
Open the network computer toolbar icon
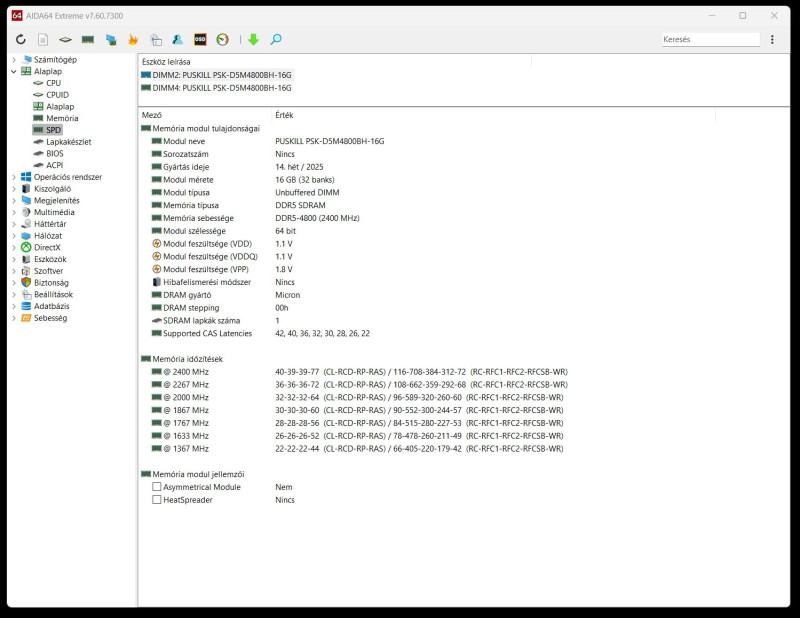point(111,39)
